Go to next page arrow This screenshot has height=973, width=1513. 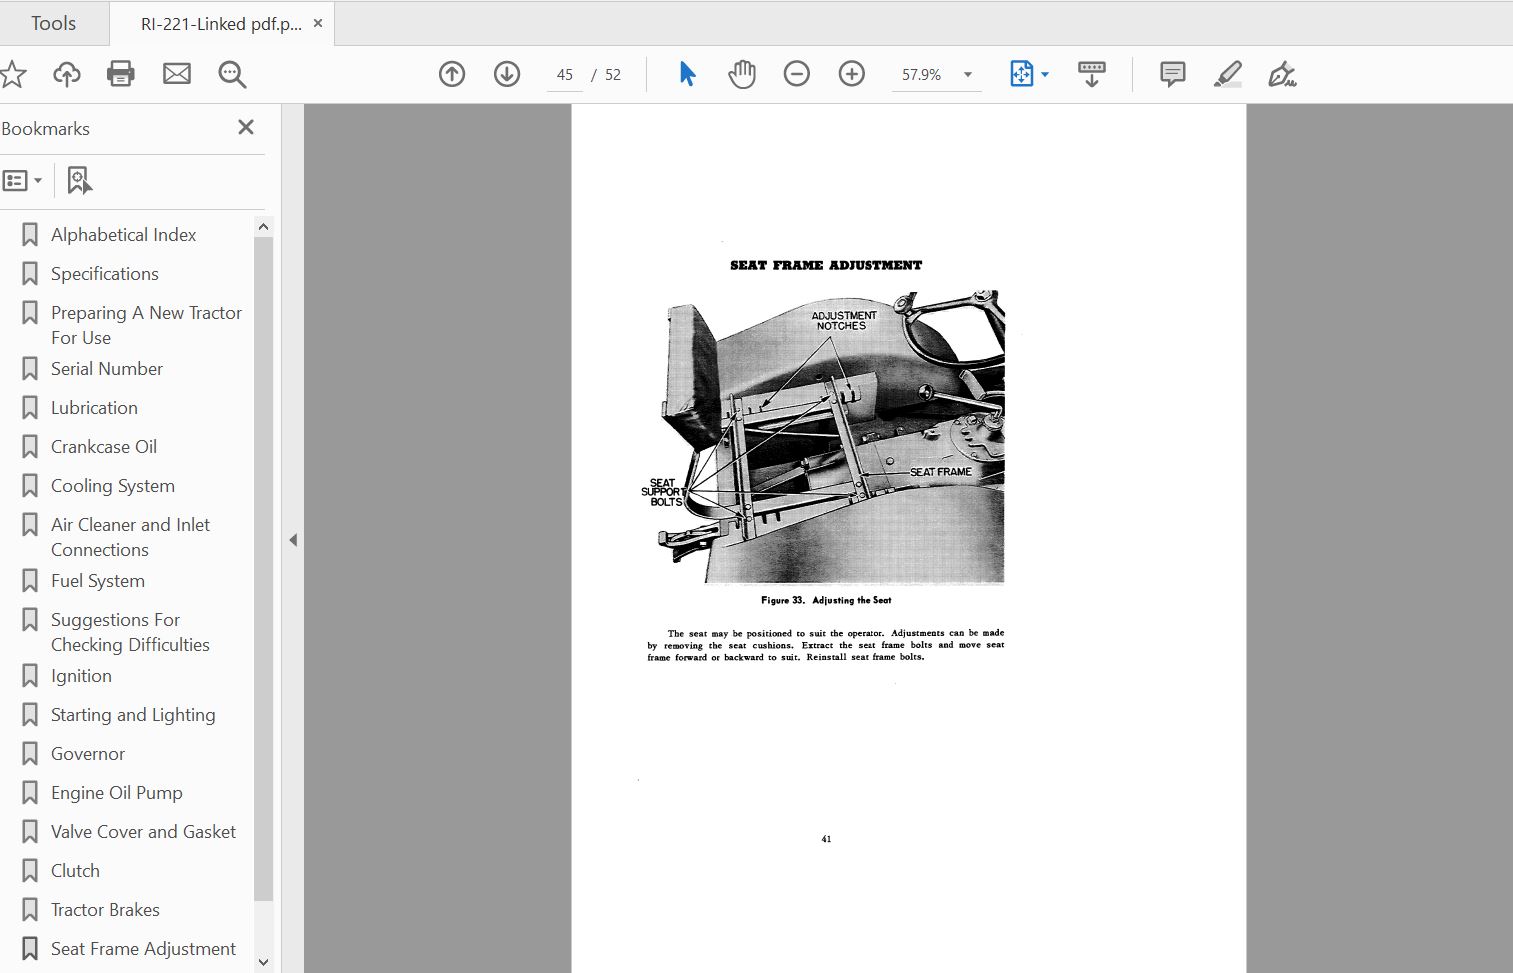[507, 74]
